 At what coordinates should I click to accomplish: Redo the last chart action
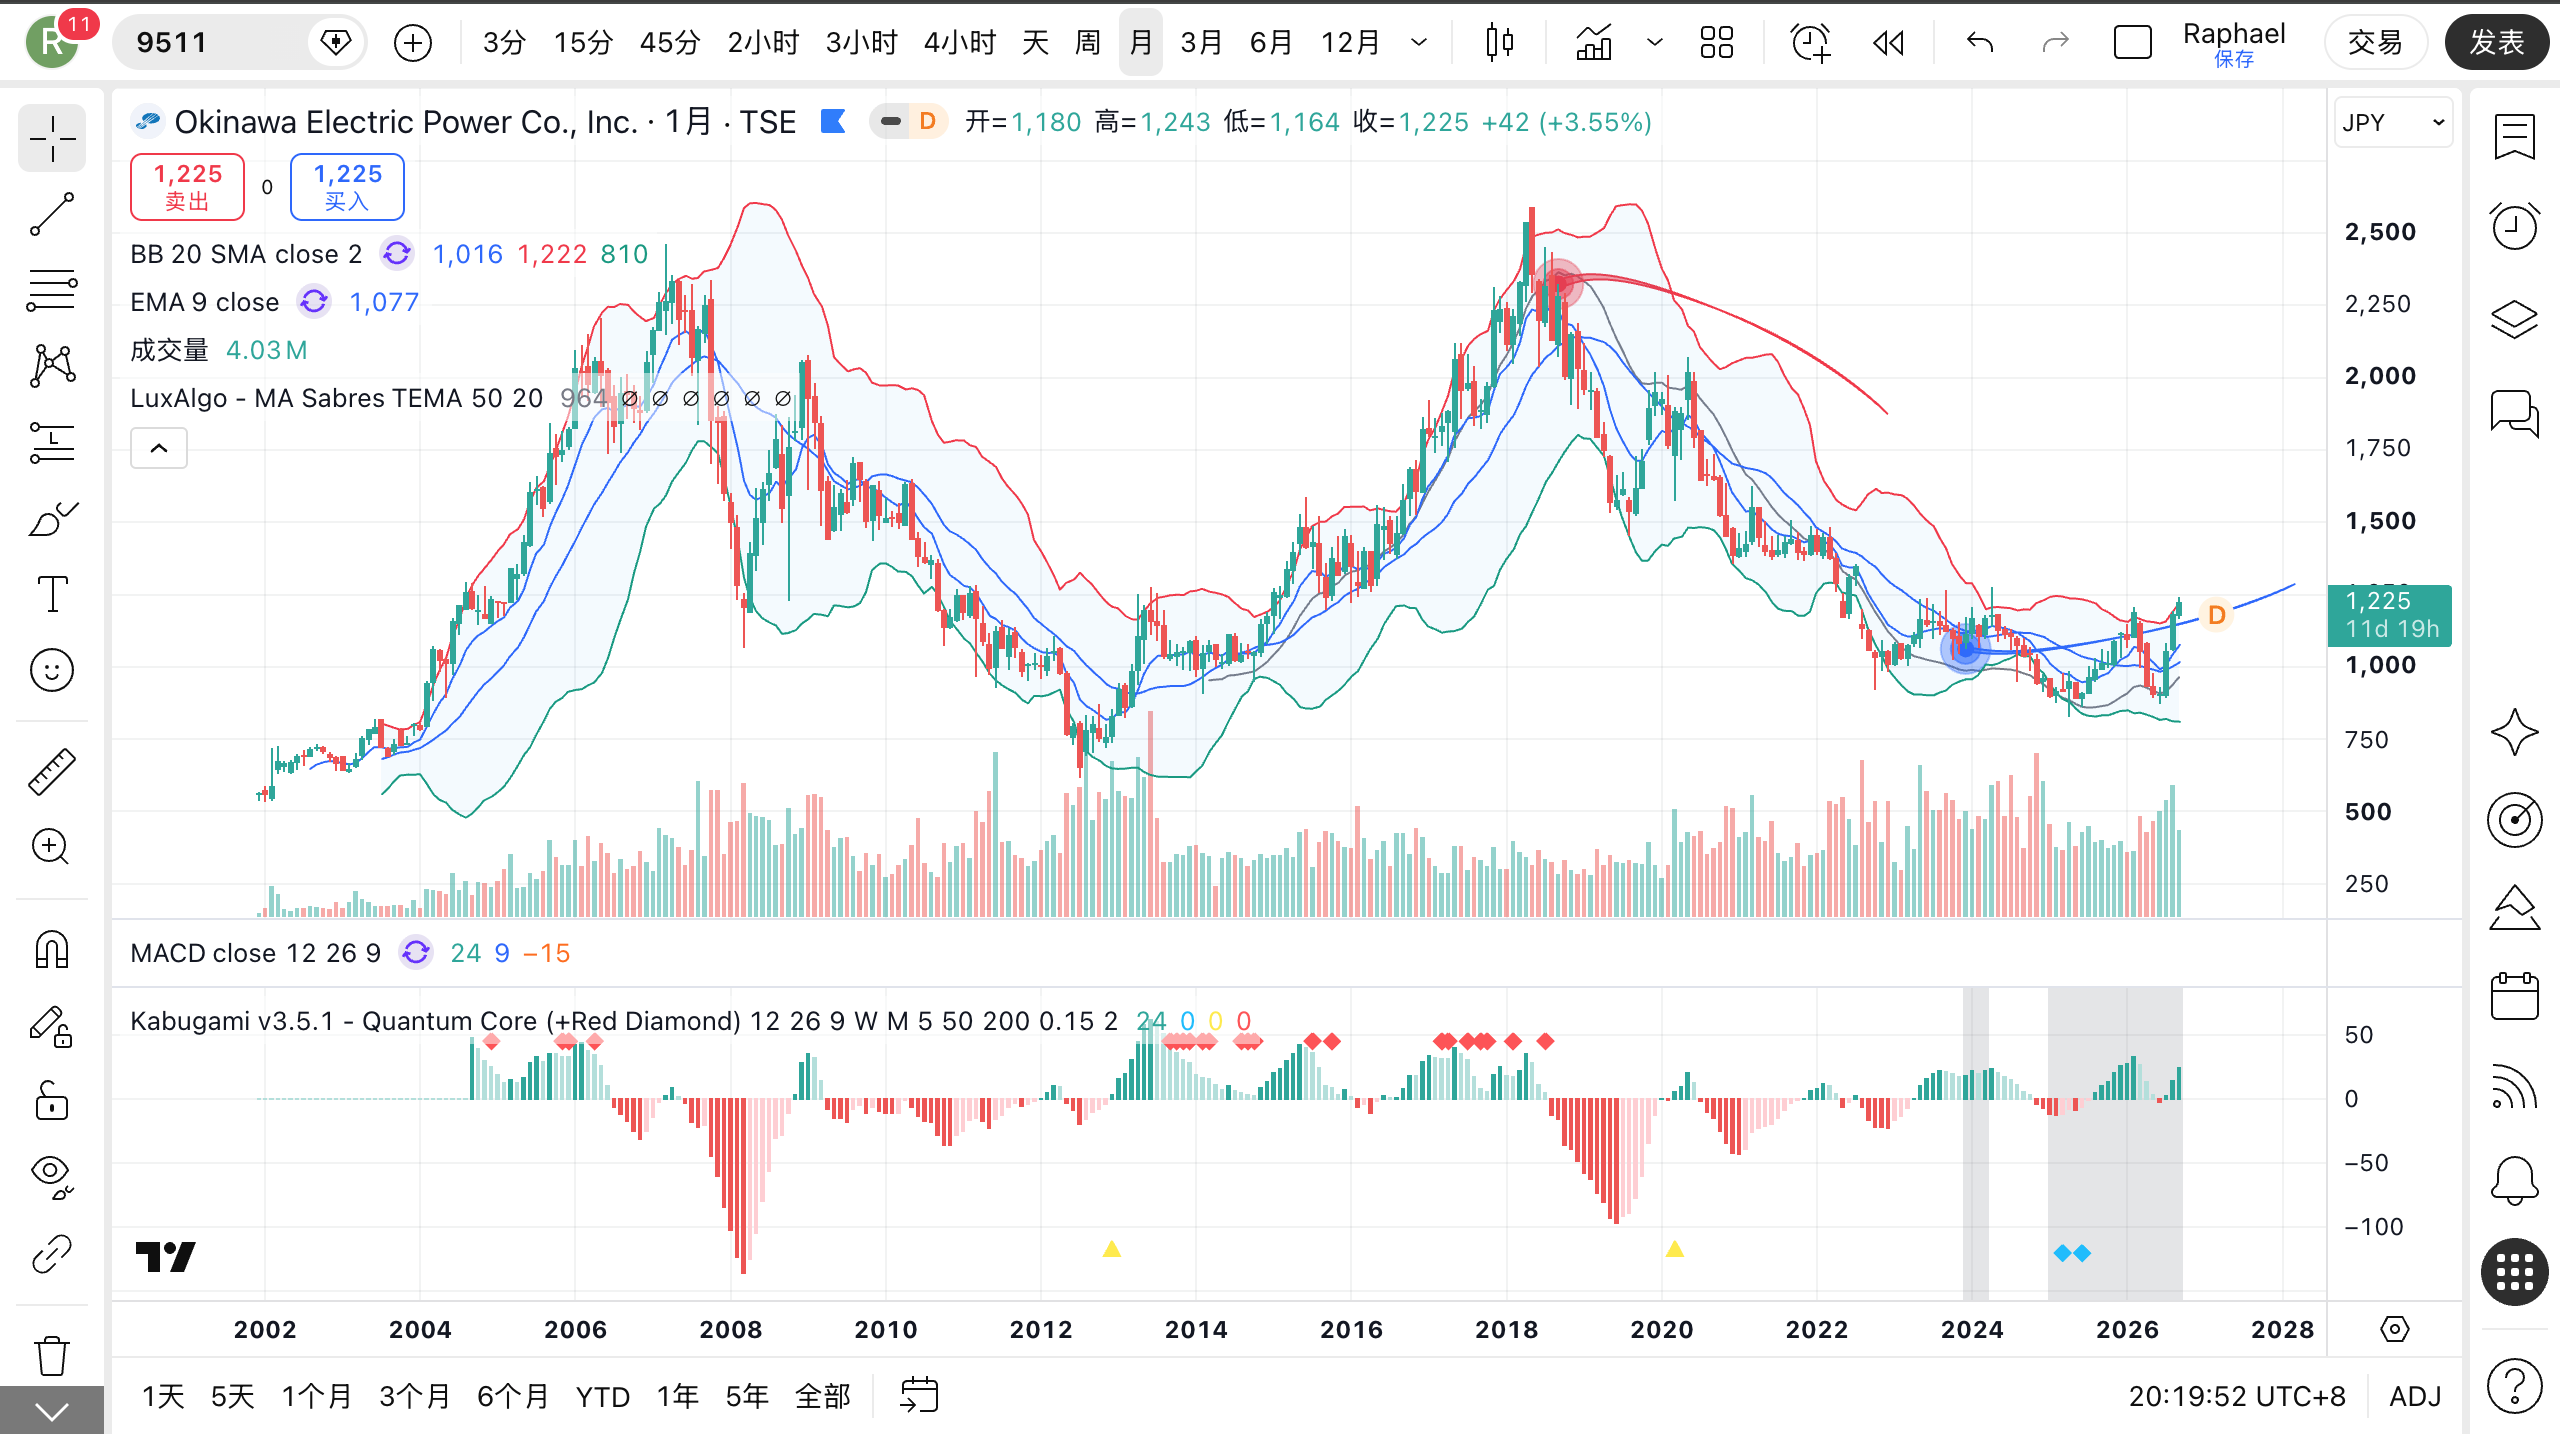[2054, 42]
